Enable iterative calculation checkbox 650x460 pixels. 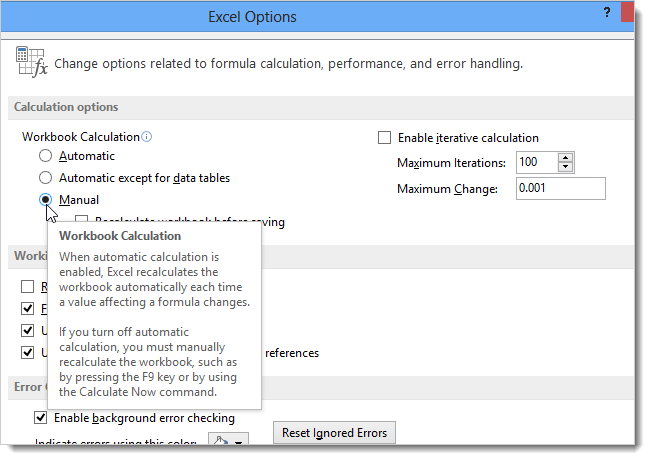tap(384, 138)
